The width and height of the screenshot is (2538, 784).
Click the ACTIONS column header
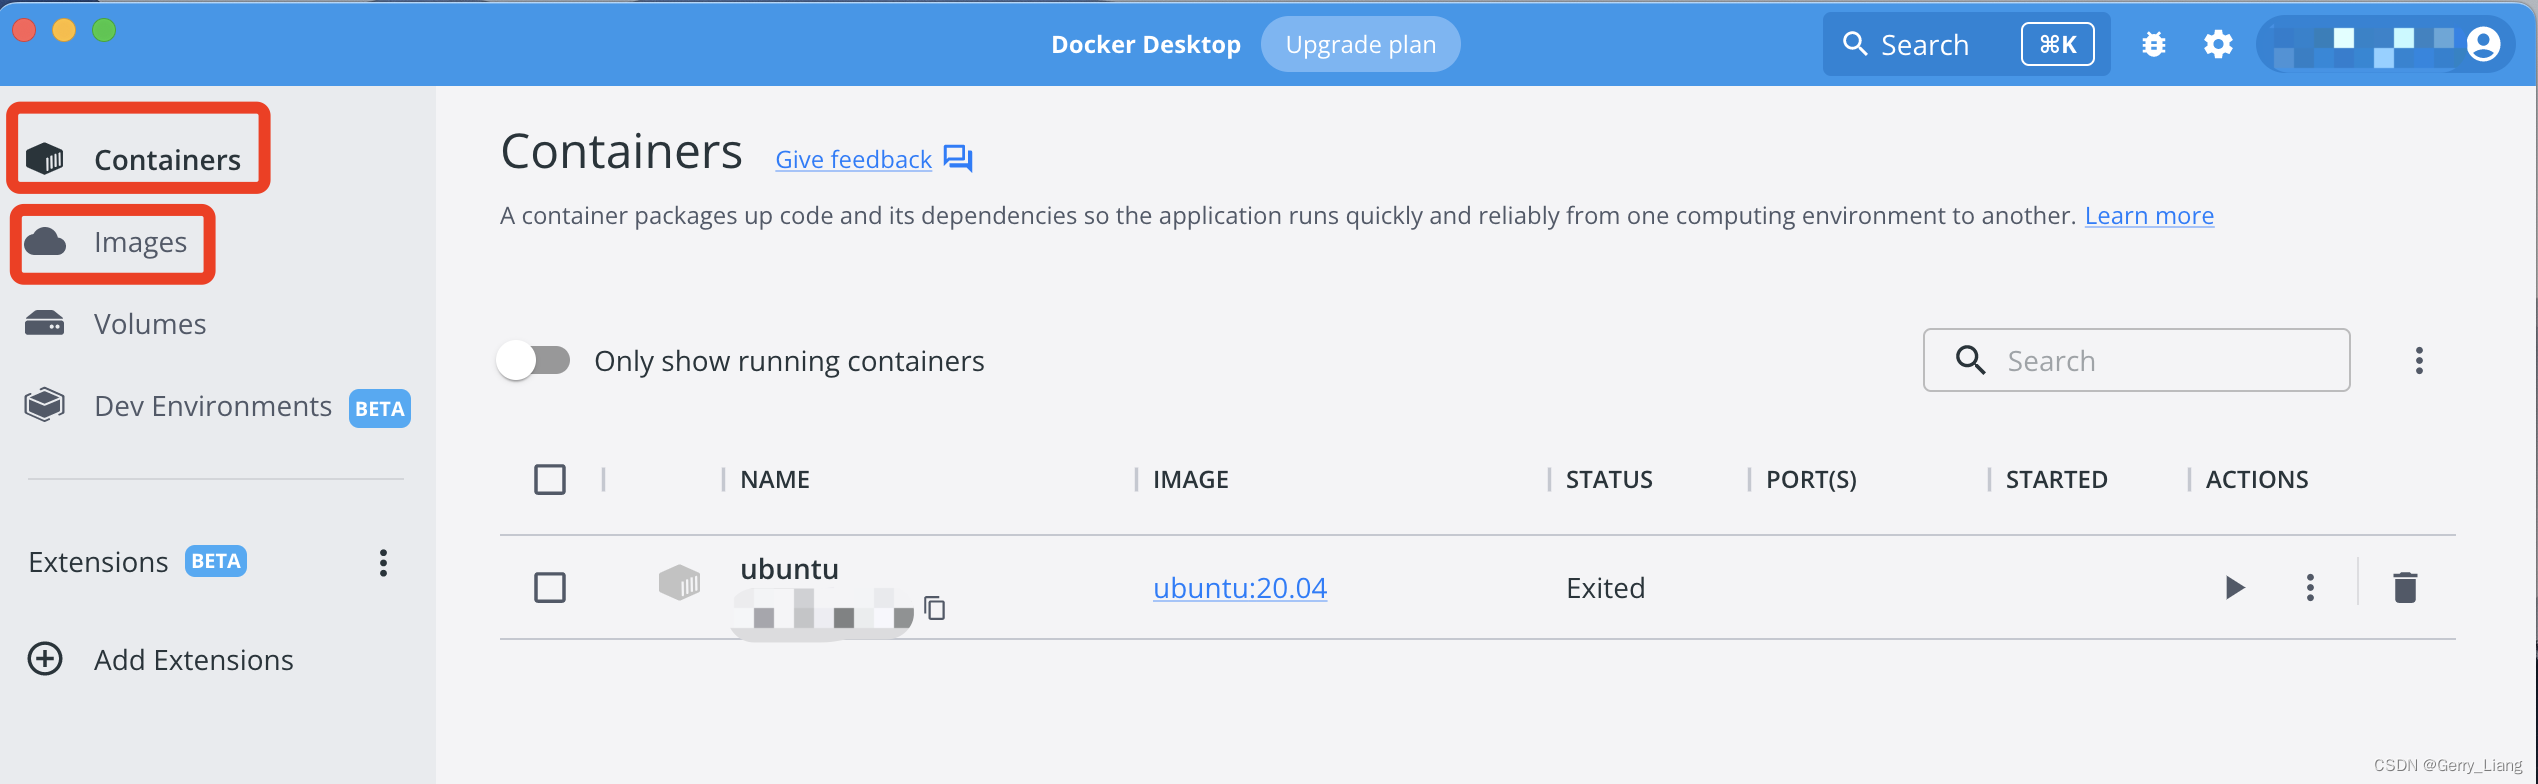[2257, 480]
